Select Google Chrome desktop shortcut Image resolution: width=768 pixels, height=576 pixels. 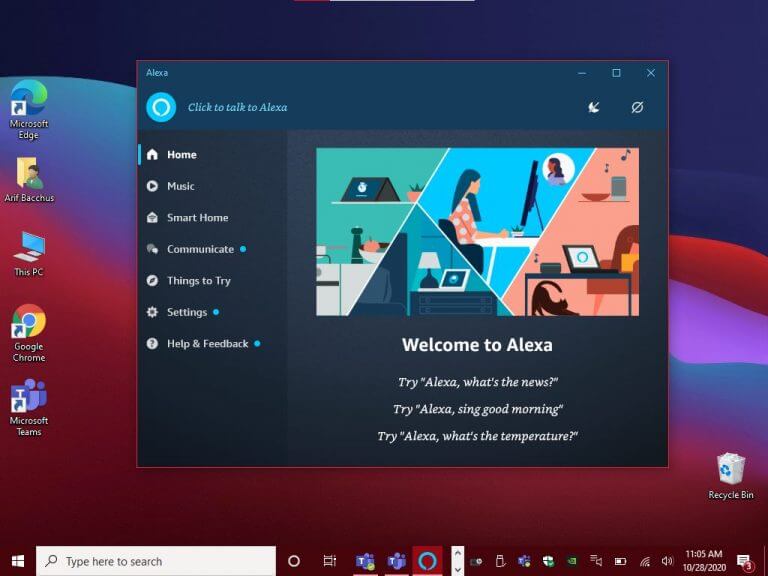29,333
